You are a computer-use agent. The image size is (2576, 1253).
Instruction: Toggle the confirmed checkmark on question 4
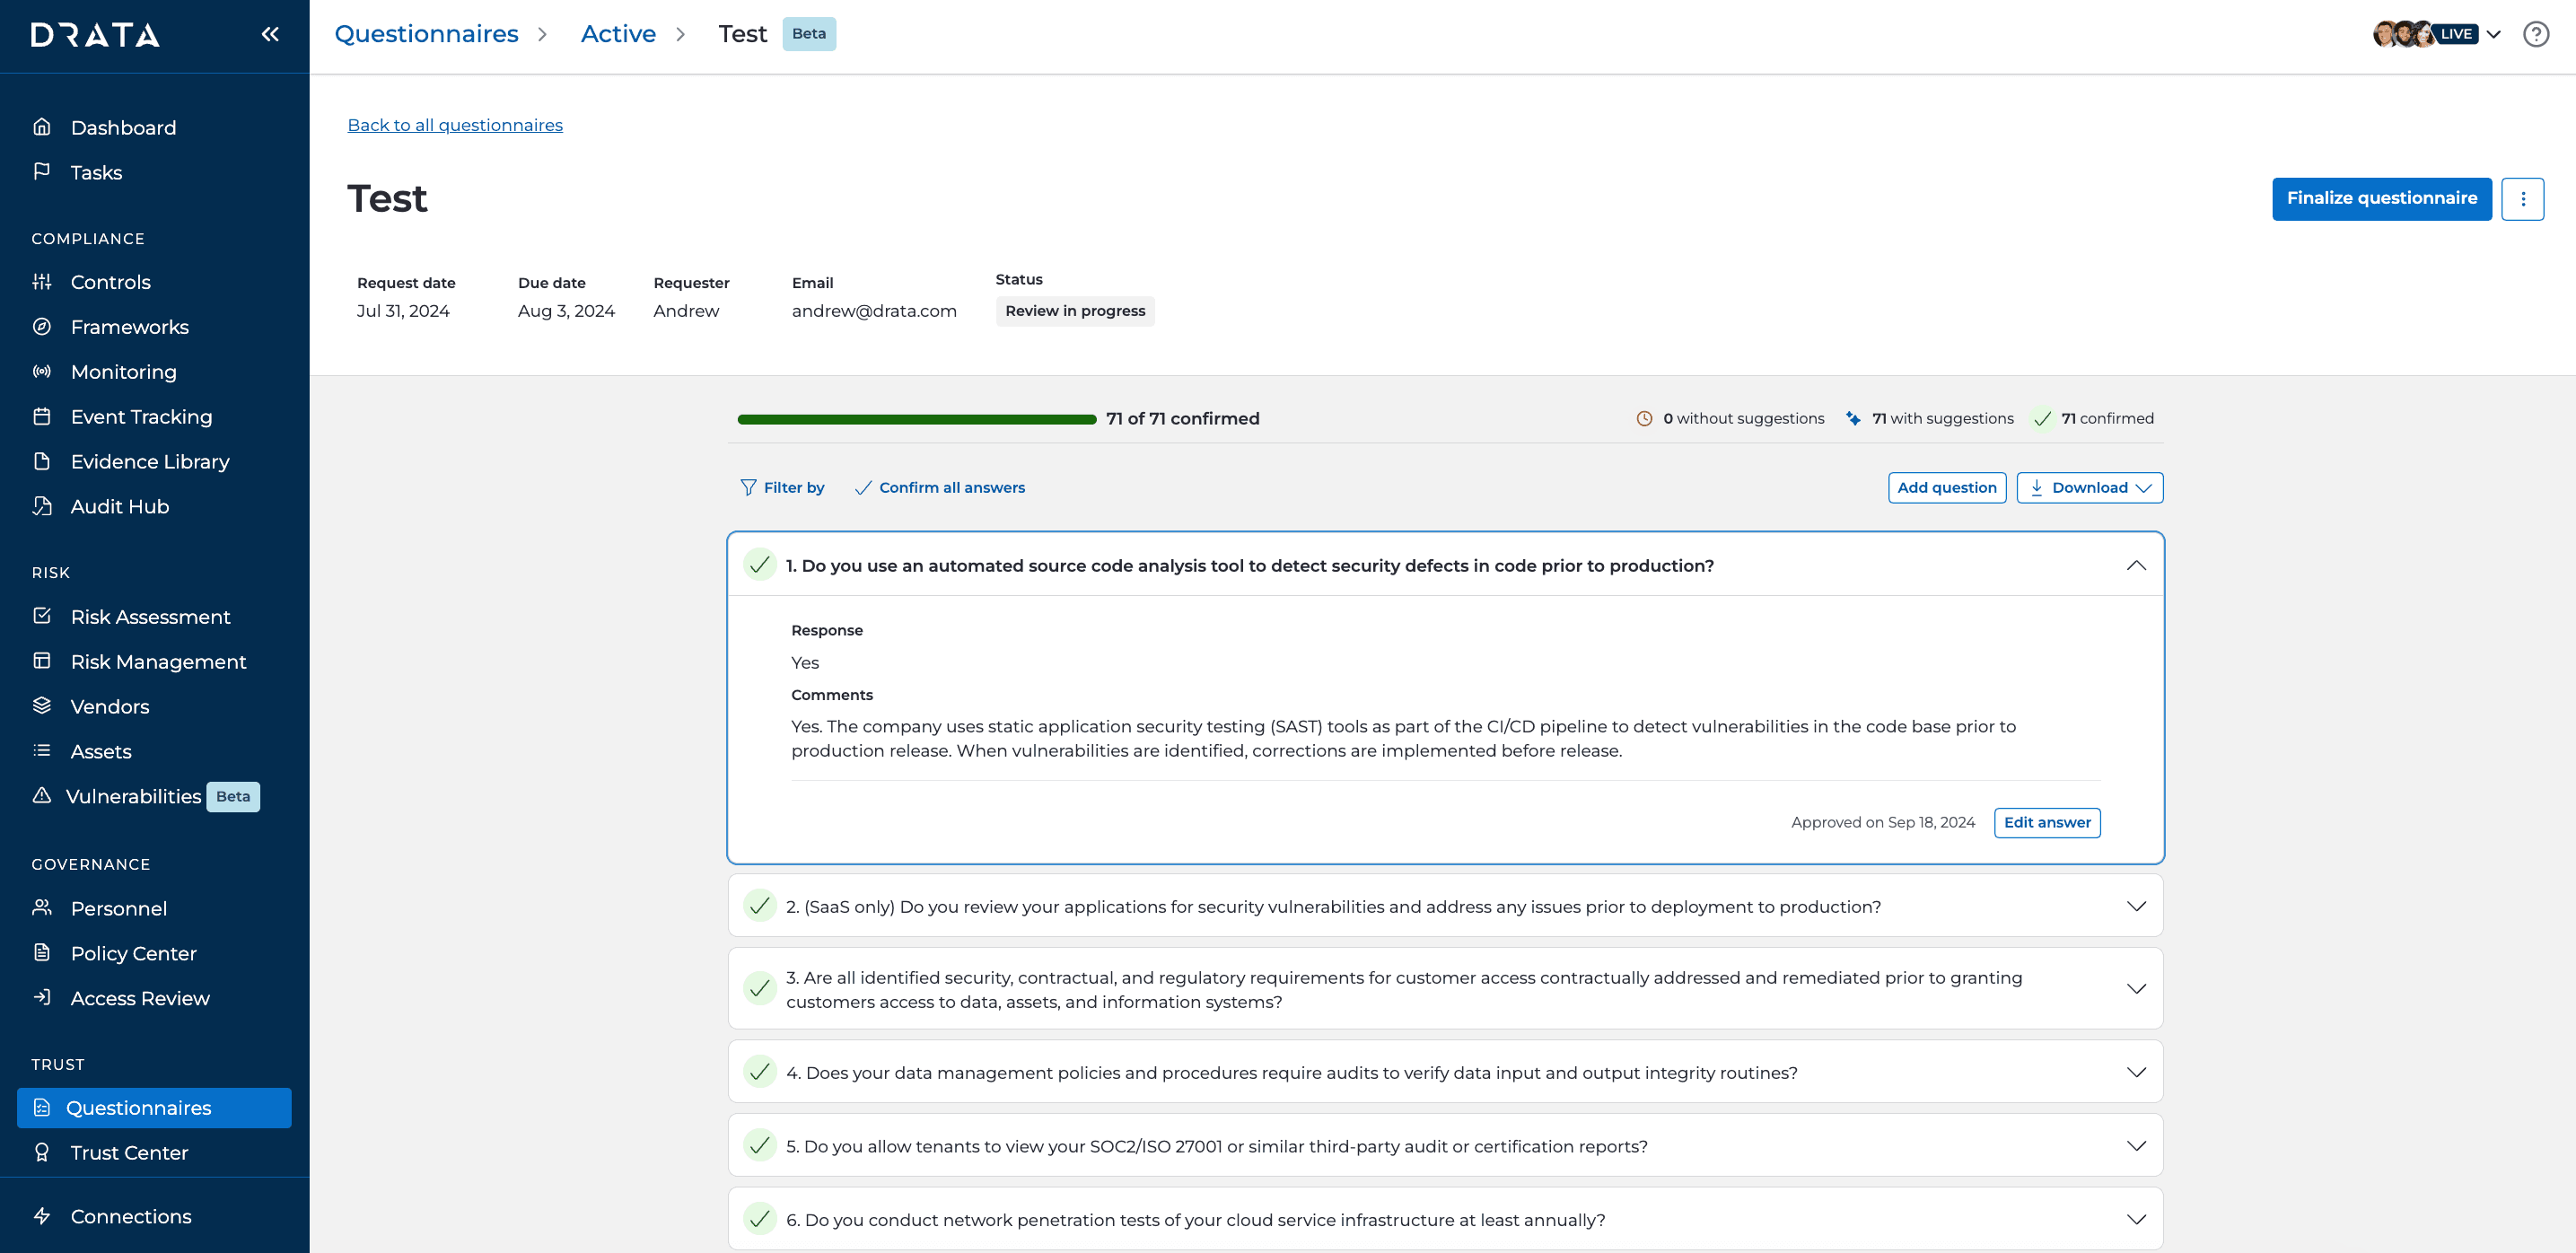pyautogui.click(x=760, y=1072)
